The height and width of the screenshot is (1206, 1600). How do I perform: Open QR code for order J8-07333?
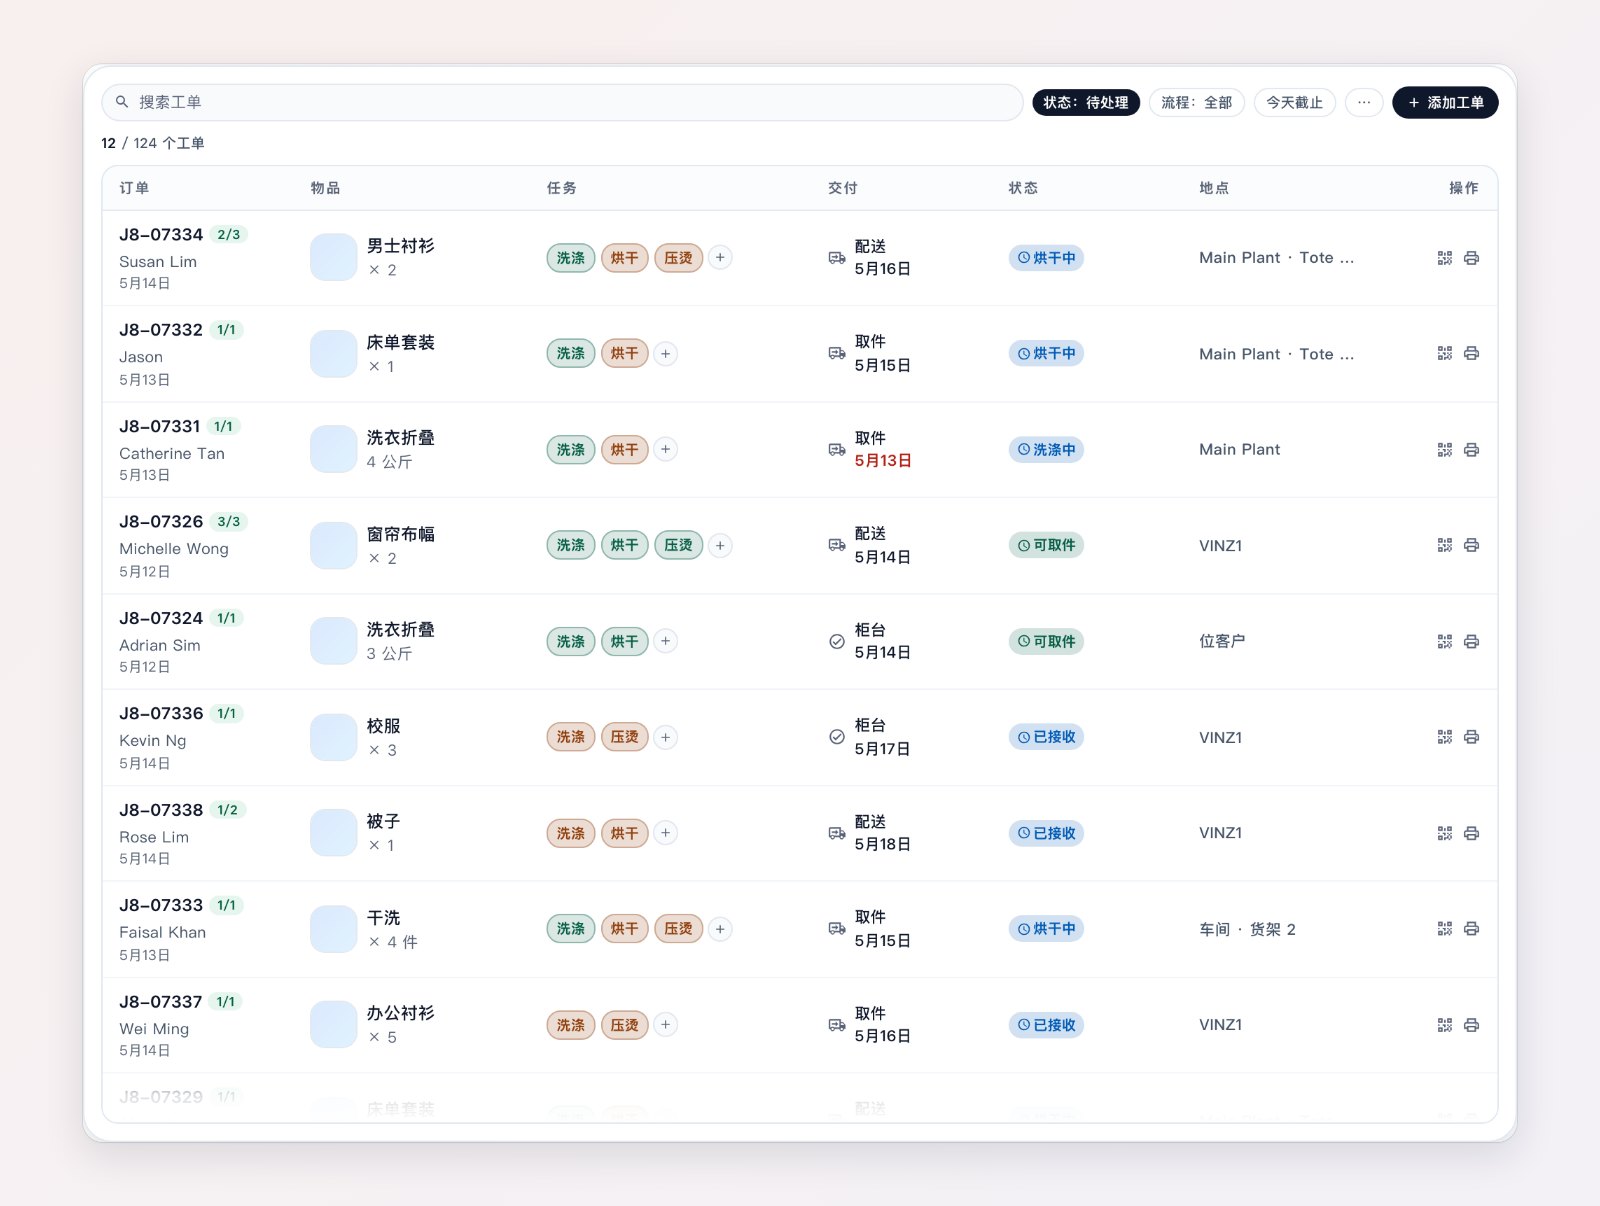click(x=1445, y=929)
